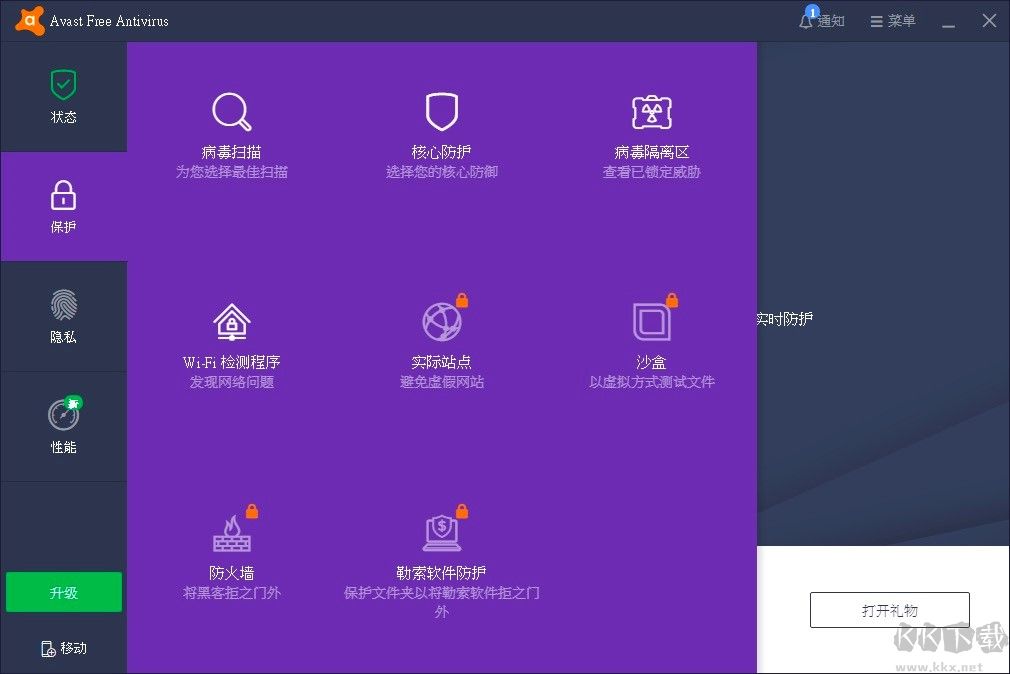Click the orange lock badge on 沙盒
The image size is (1010, 674).
[x=671, y=299]
